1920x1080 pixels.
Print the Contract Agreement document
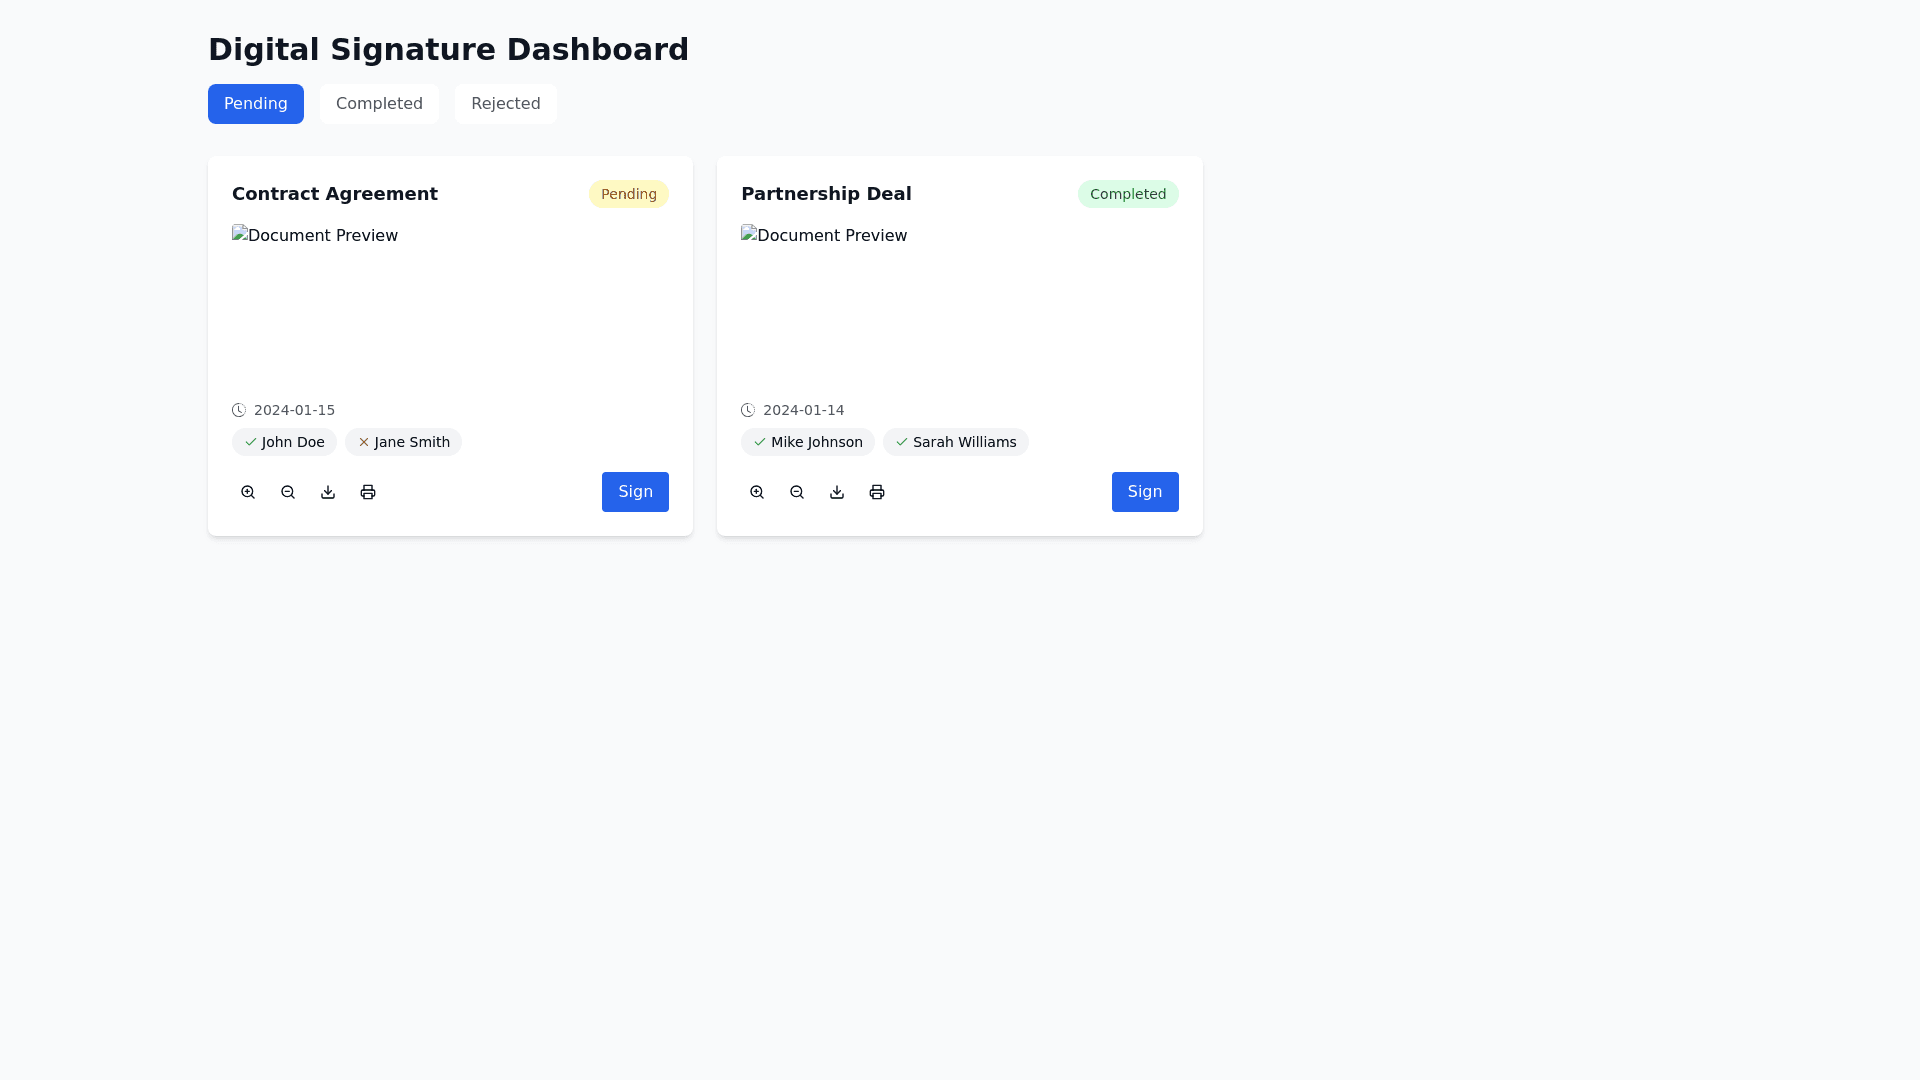click(x=368, y=492)
